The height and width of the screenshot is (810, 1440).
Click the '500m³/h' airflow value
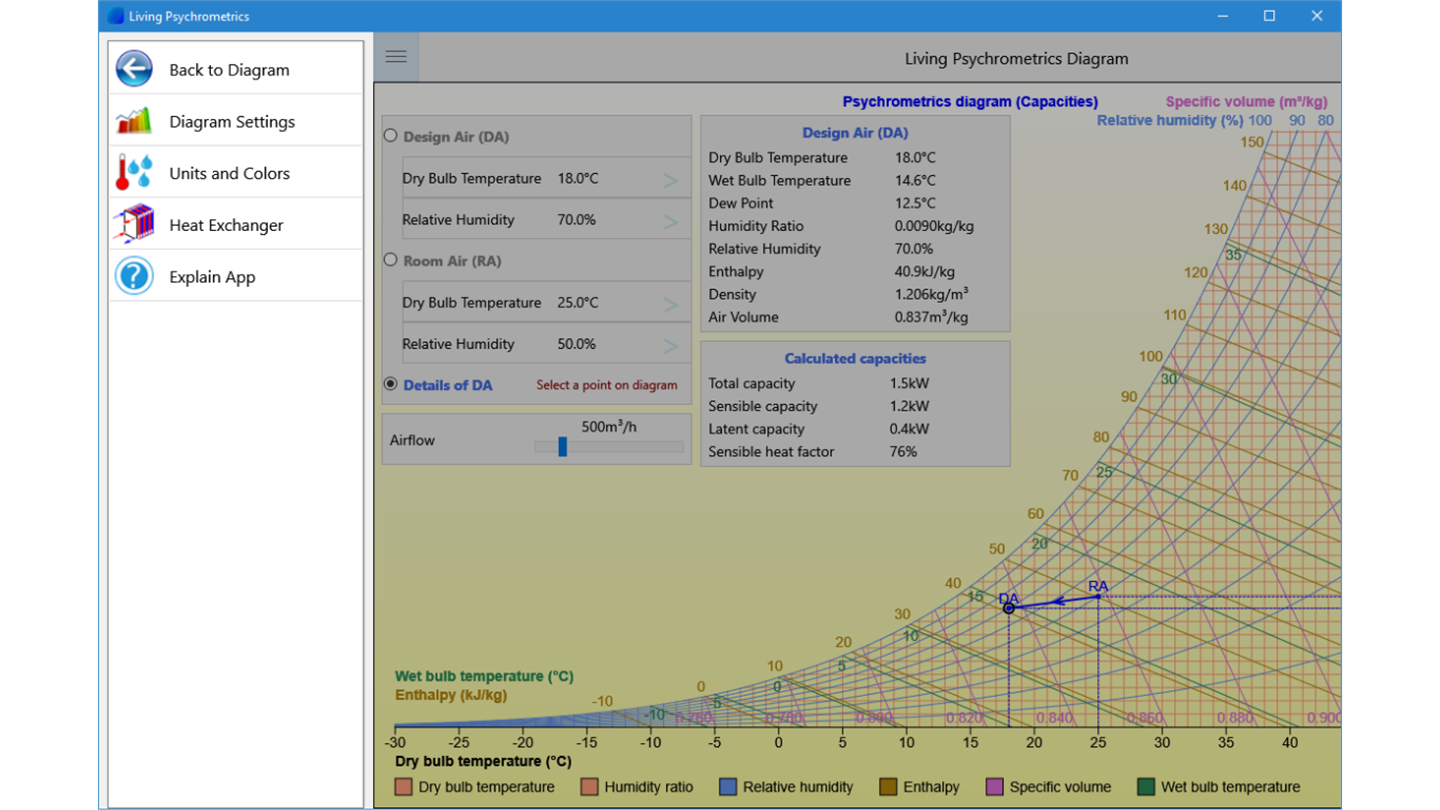click(x=609, y=426)
